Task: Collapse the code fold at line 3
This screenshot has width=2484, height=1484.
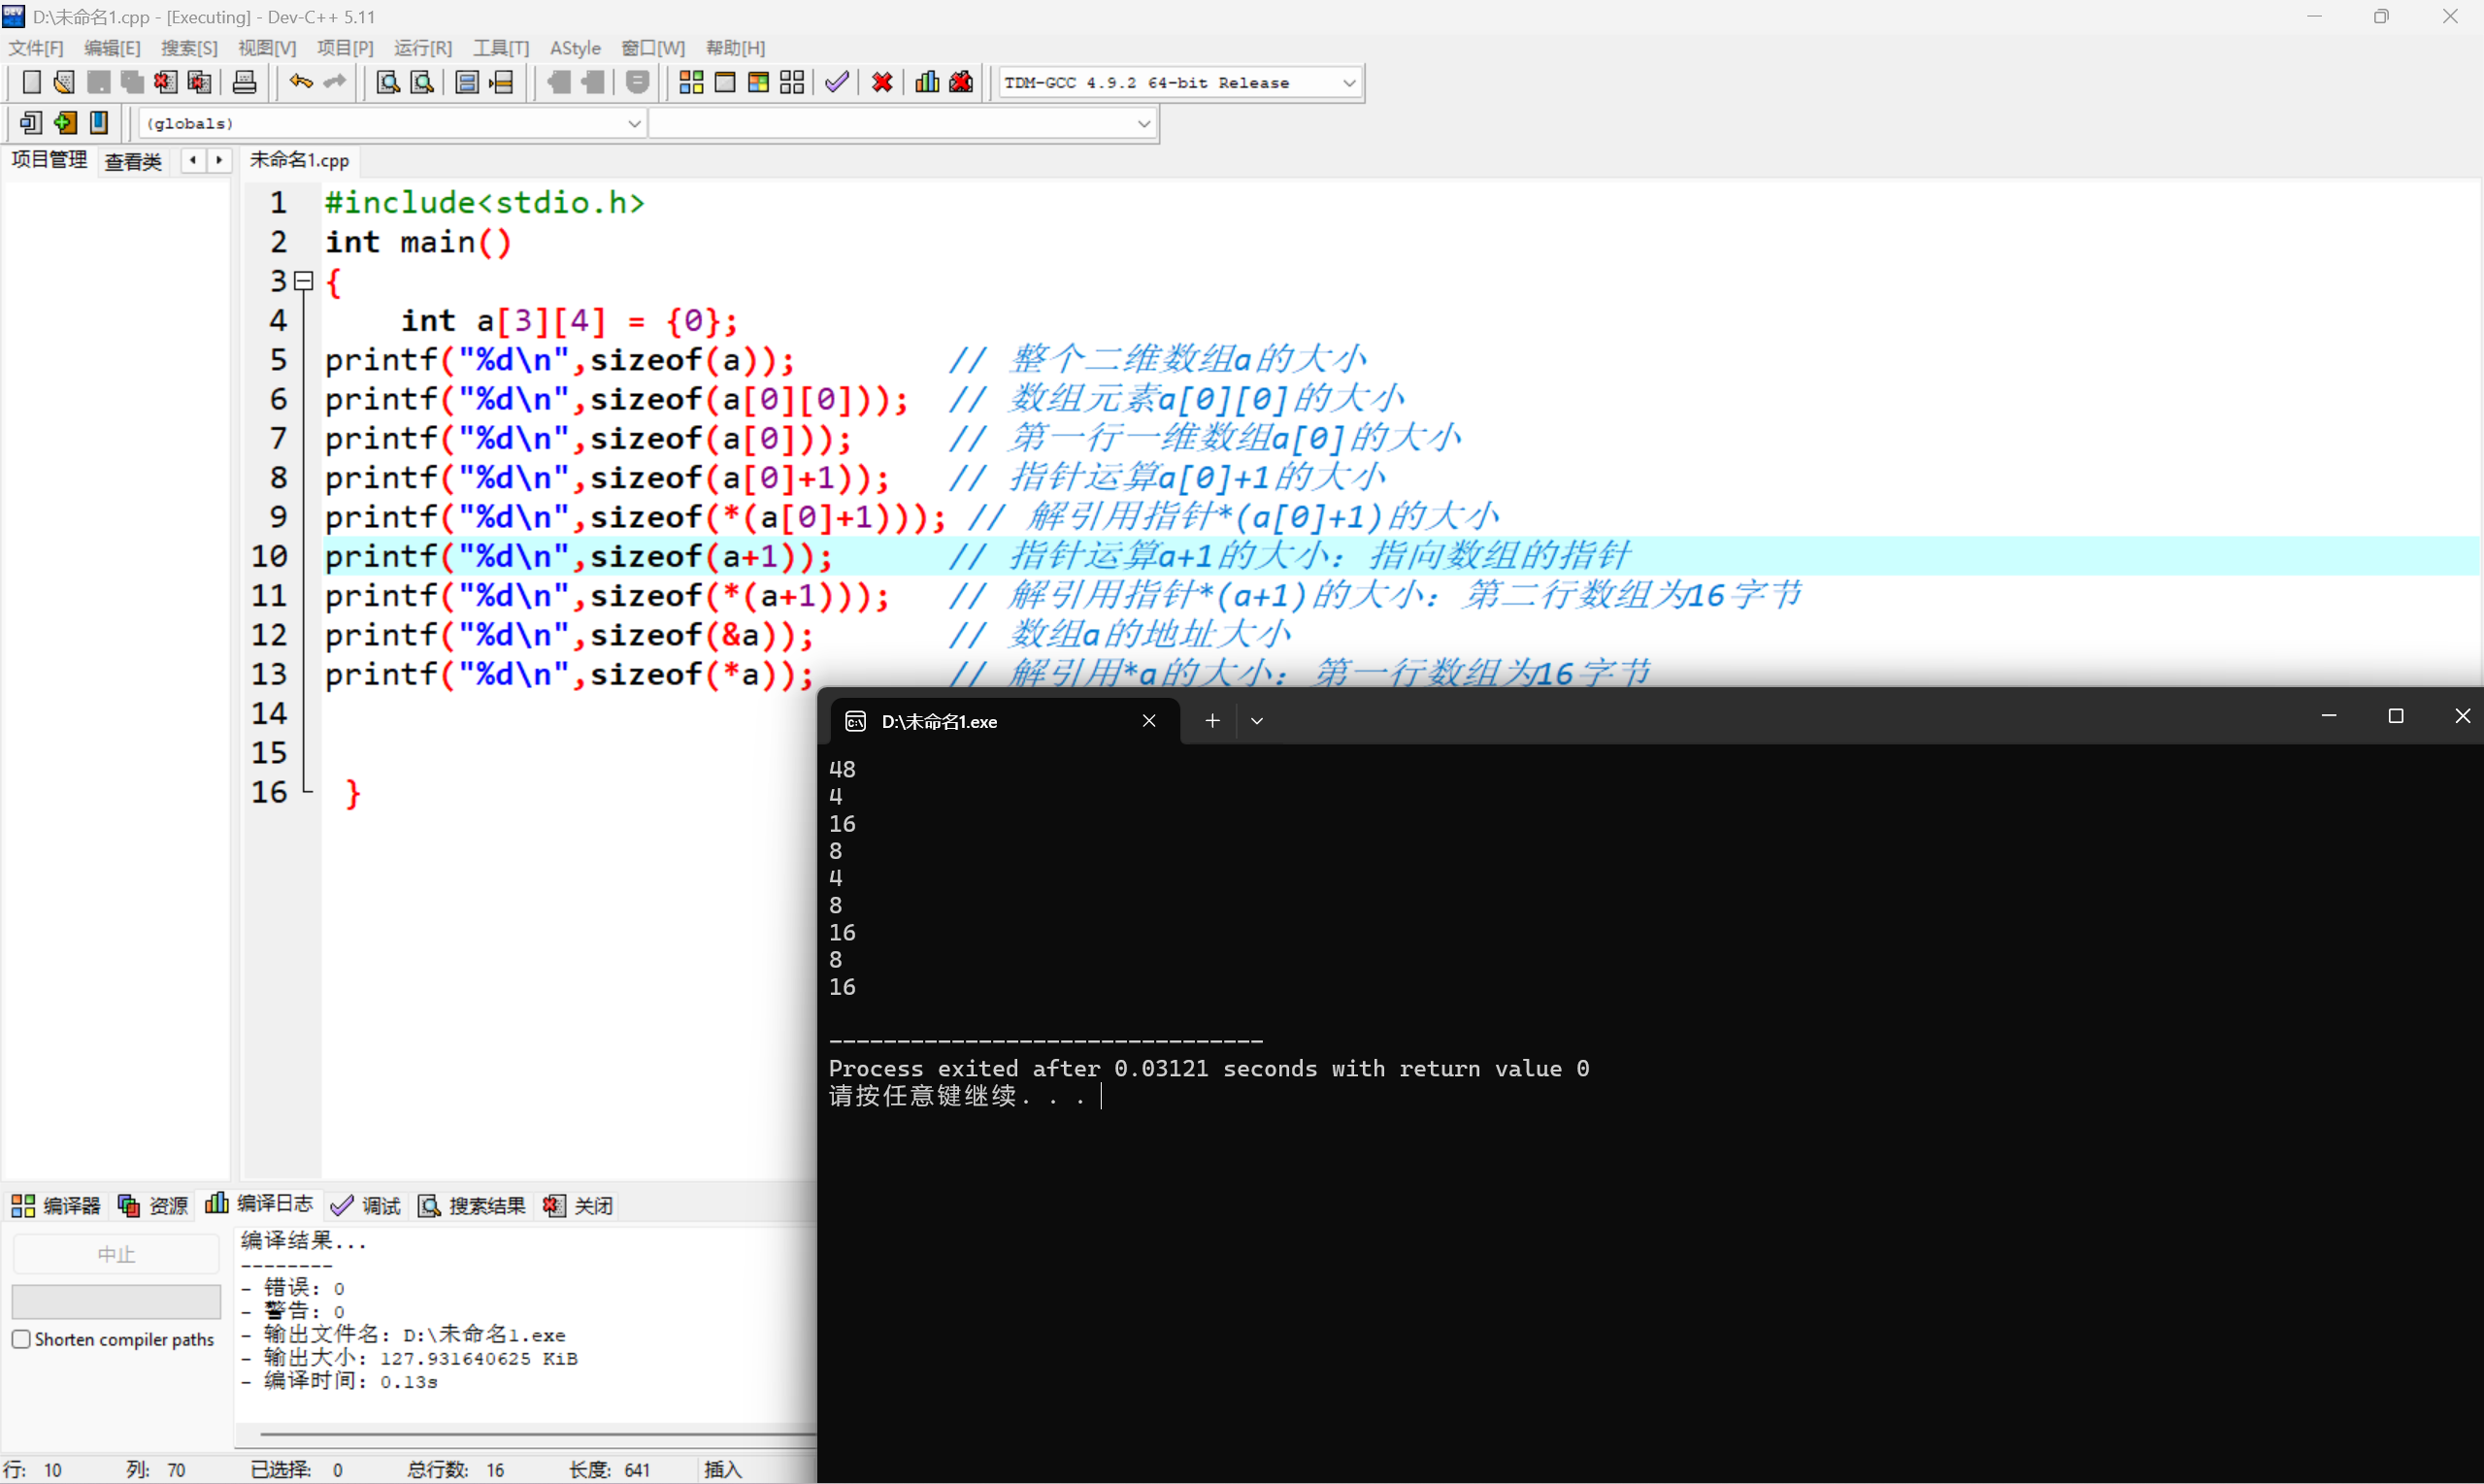Action: point(304,282)
